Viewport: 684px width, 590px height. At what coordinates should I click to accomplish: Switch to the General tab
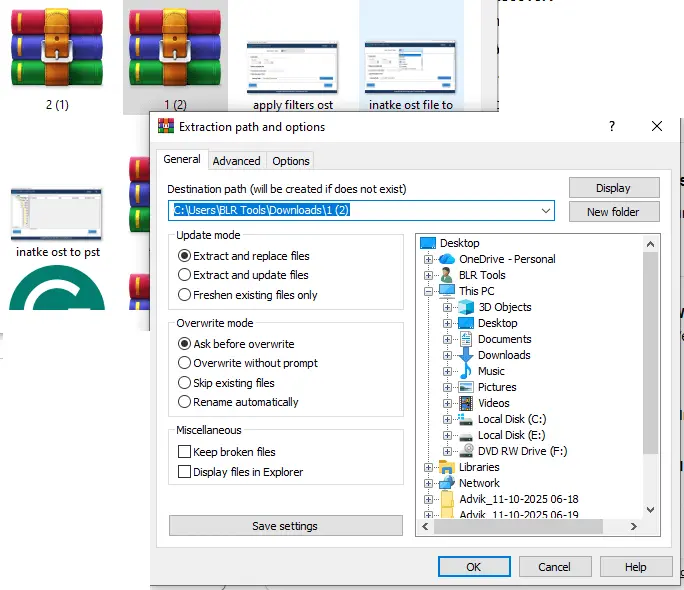(182, 159)
